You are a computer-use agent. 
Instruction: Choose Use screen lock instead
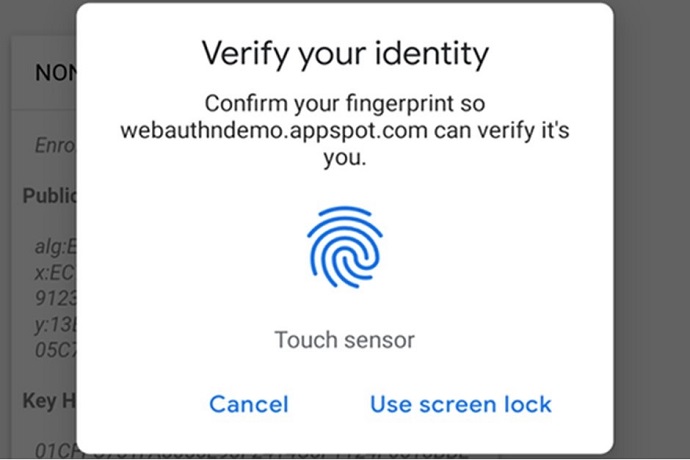pos(460,404)
